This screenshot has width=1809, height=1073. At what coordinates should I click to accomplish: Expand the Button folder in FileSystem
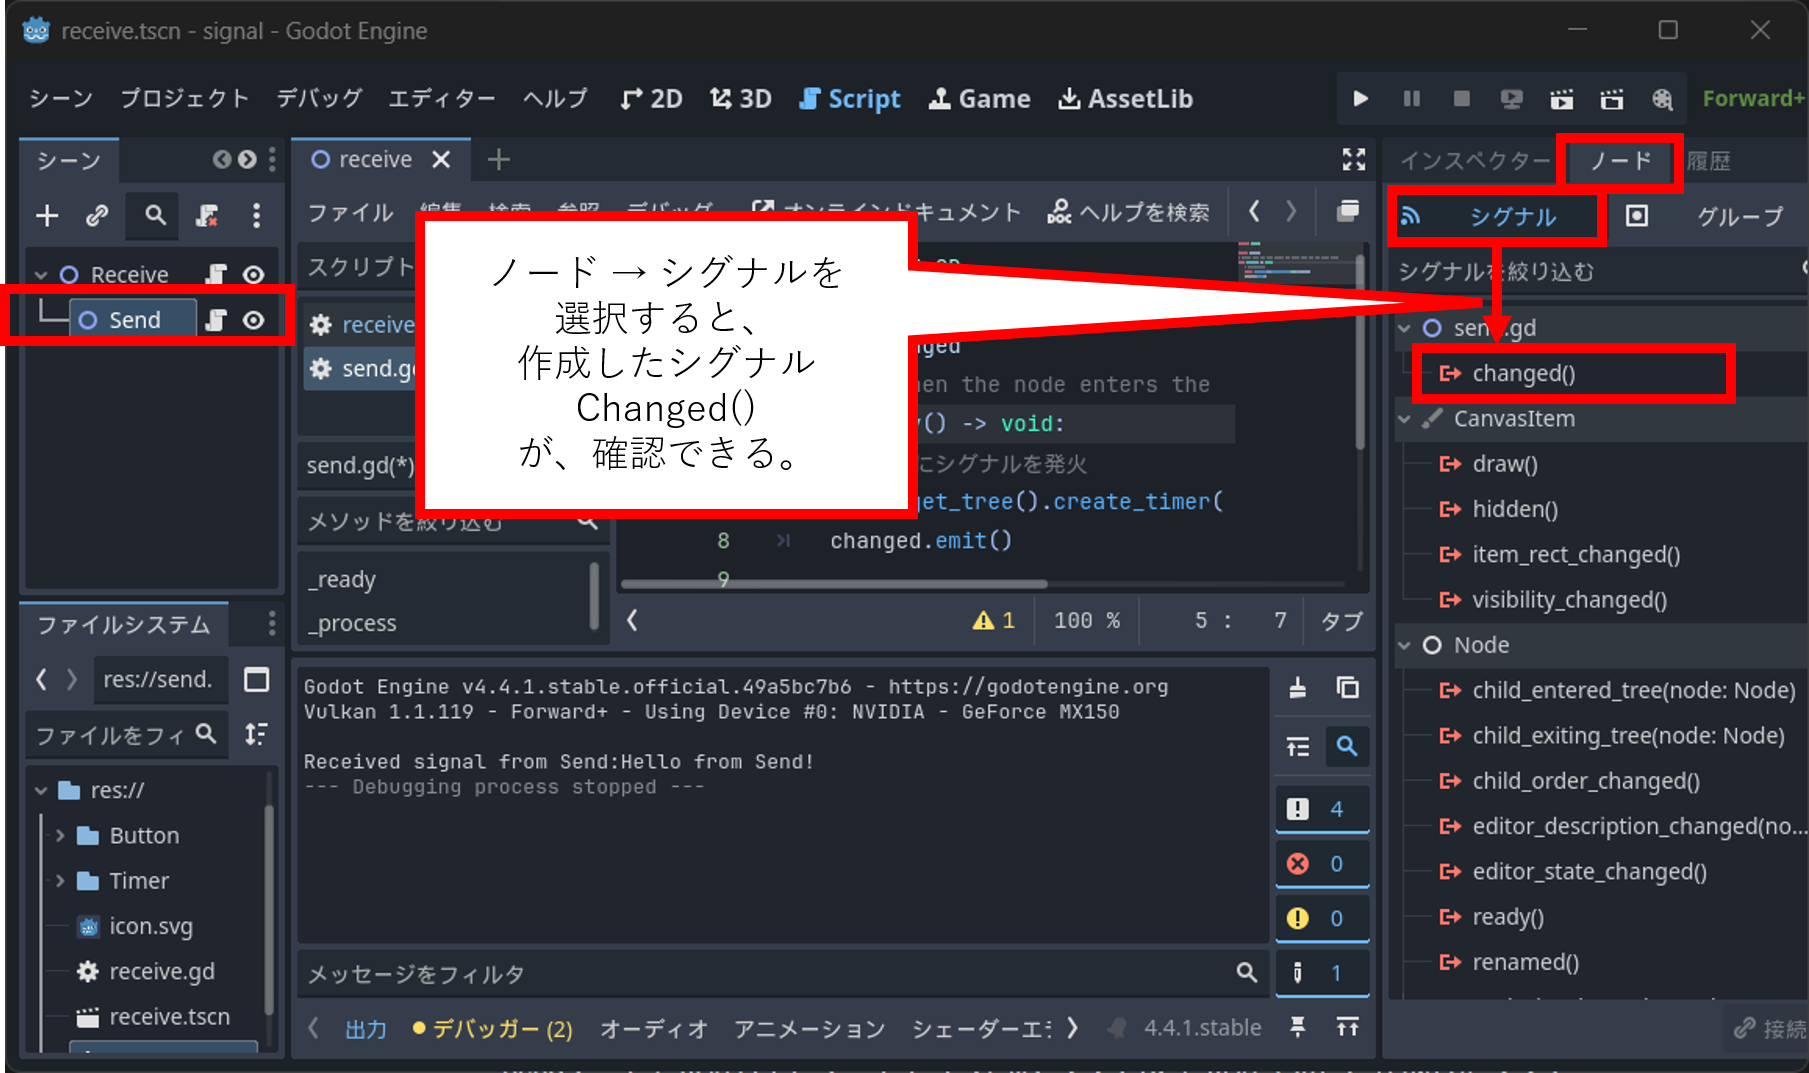pos(59,835)
